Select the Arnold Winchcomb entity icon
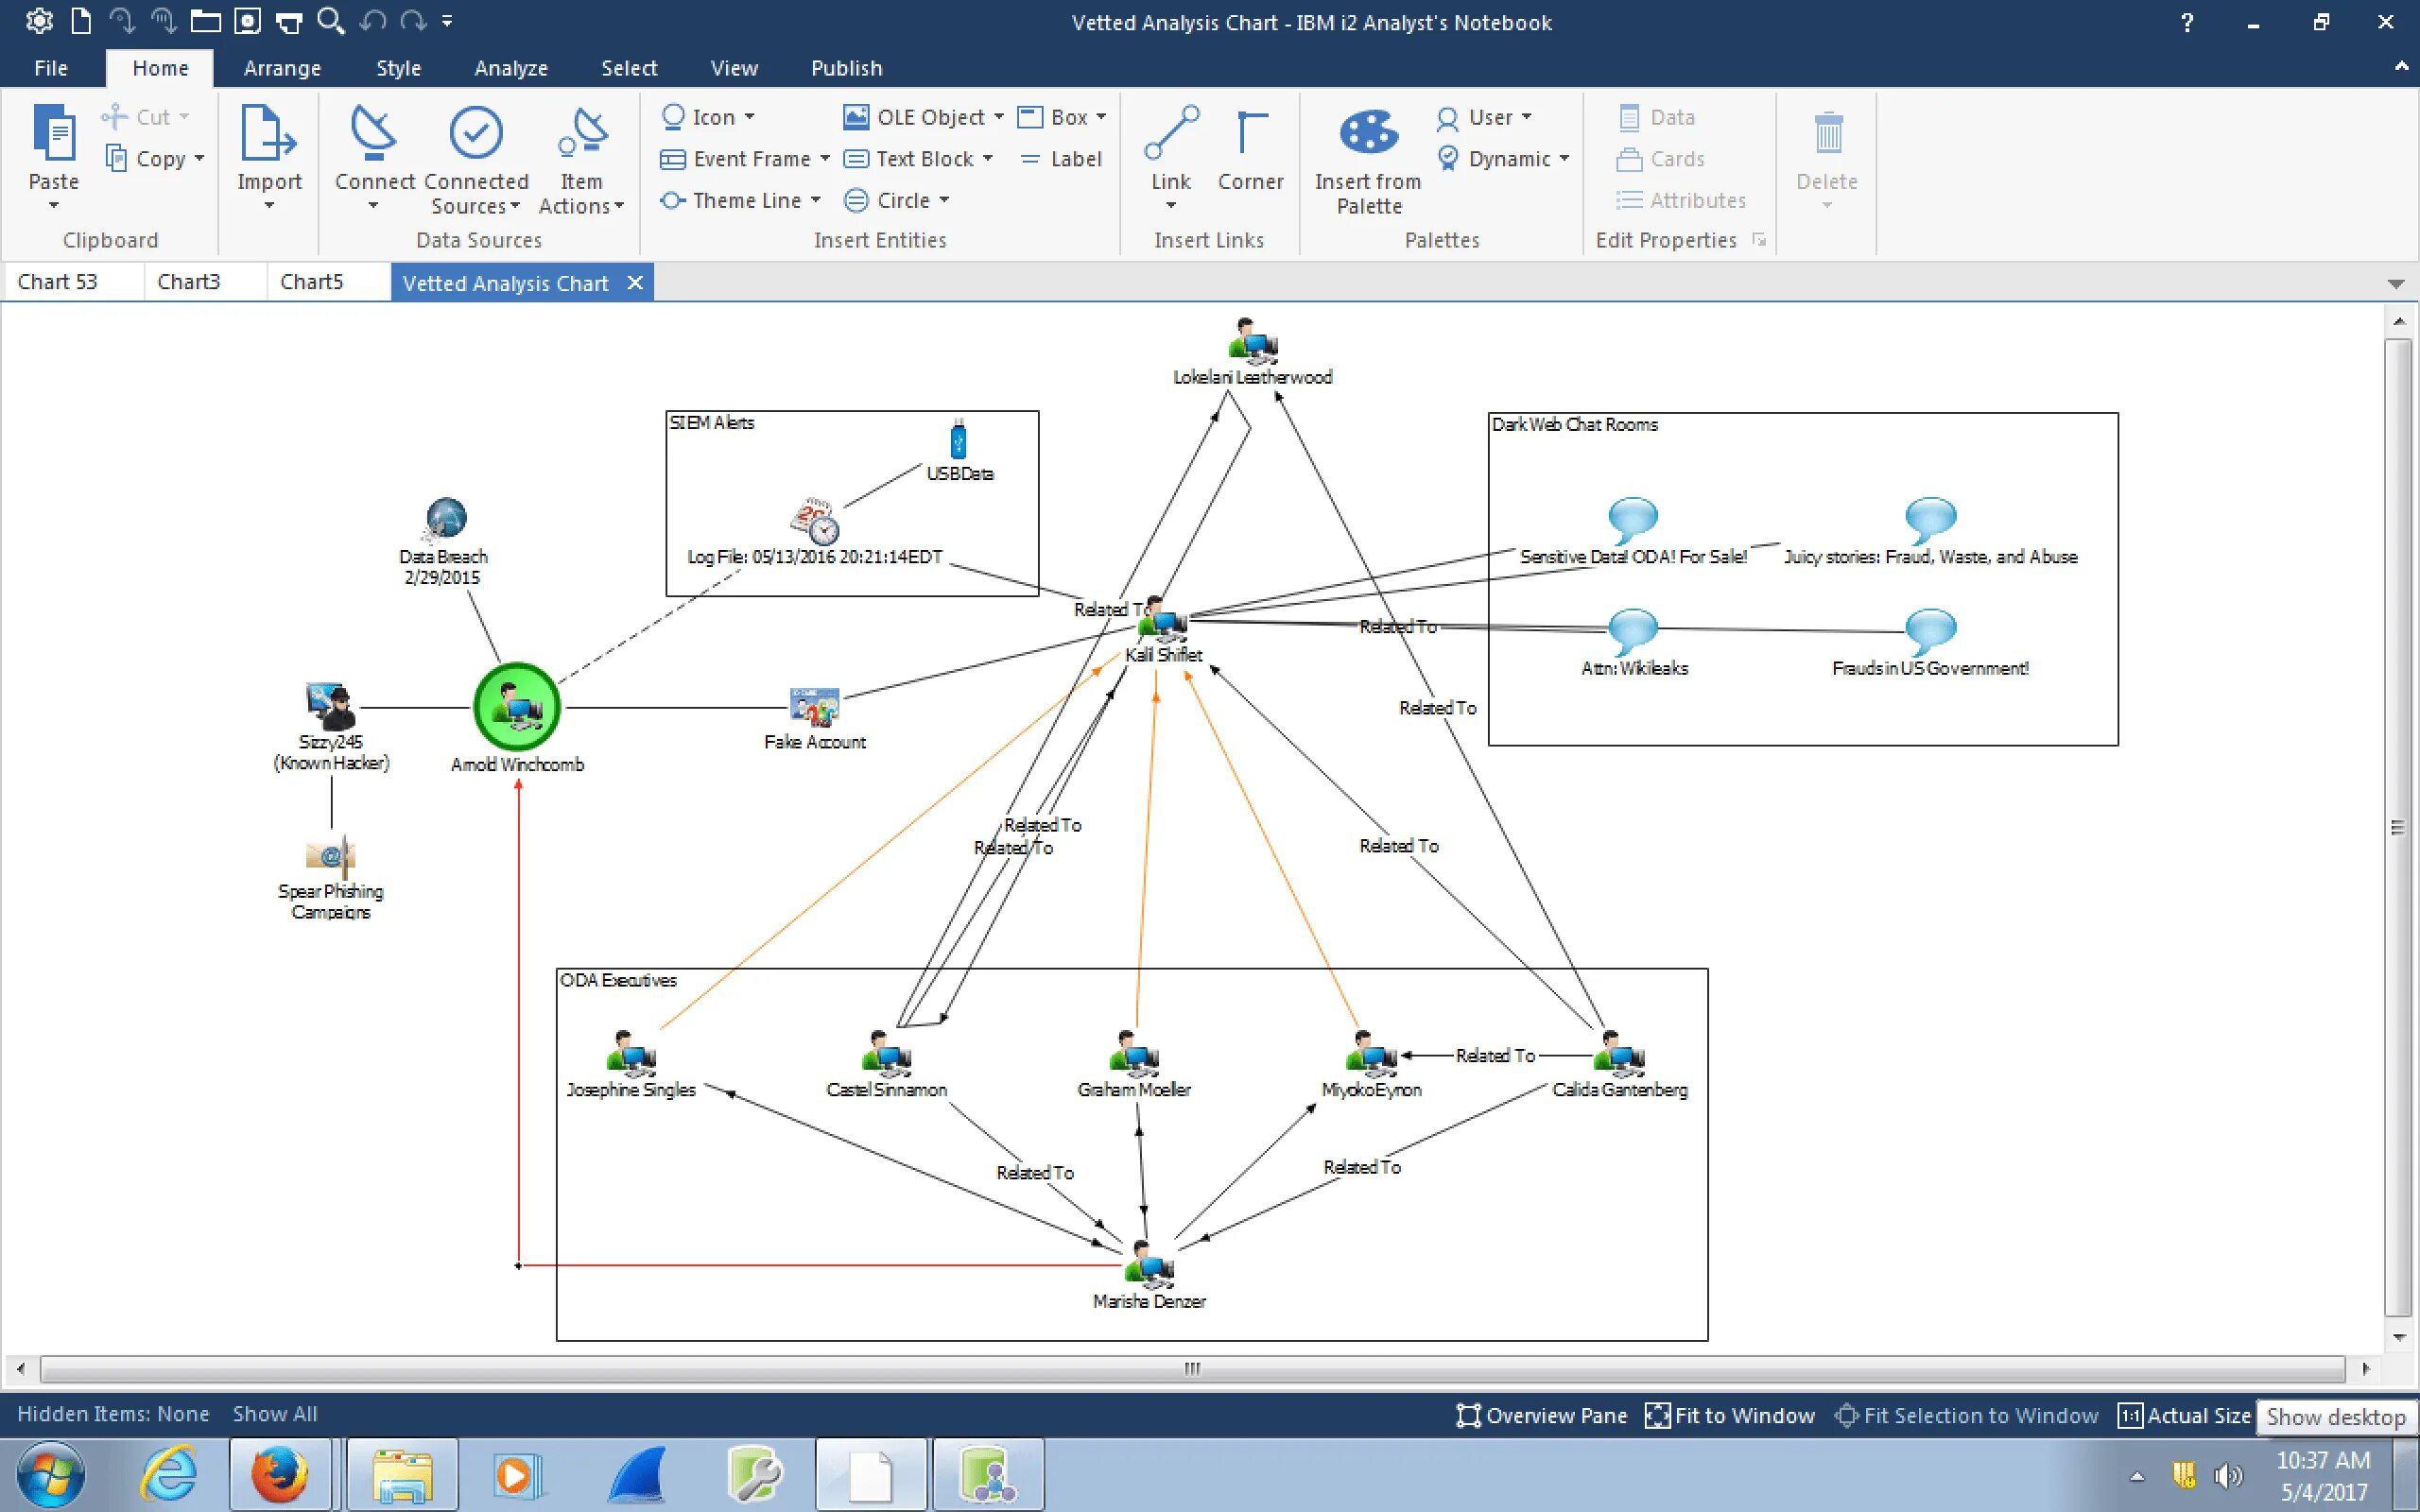 (x=517, y=707)
